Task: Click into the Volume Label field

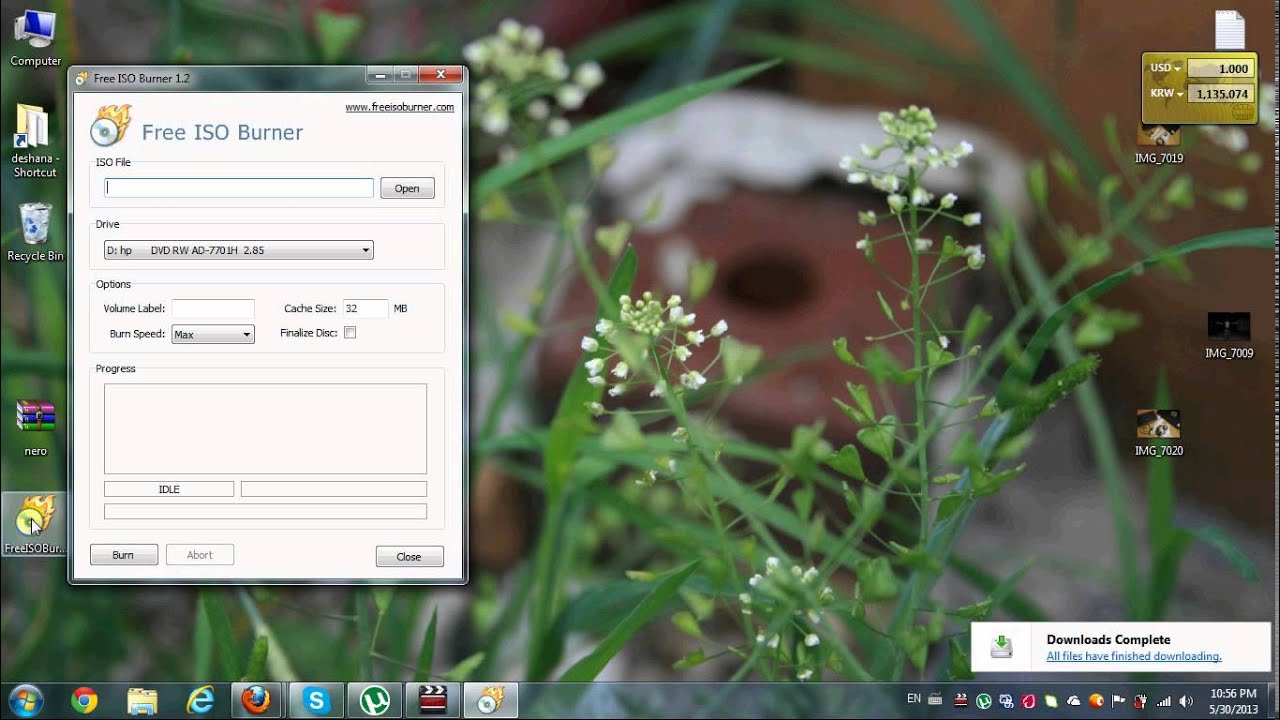Action: click(x=213, y=309)
